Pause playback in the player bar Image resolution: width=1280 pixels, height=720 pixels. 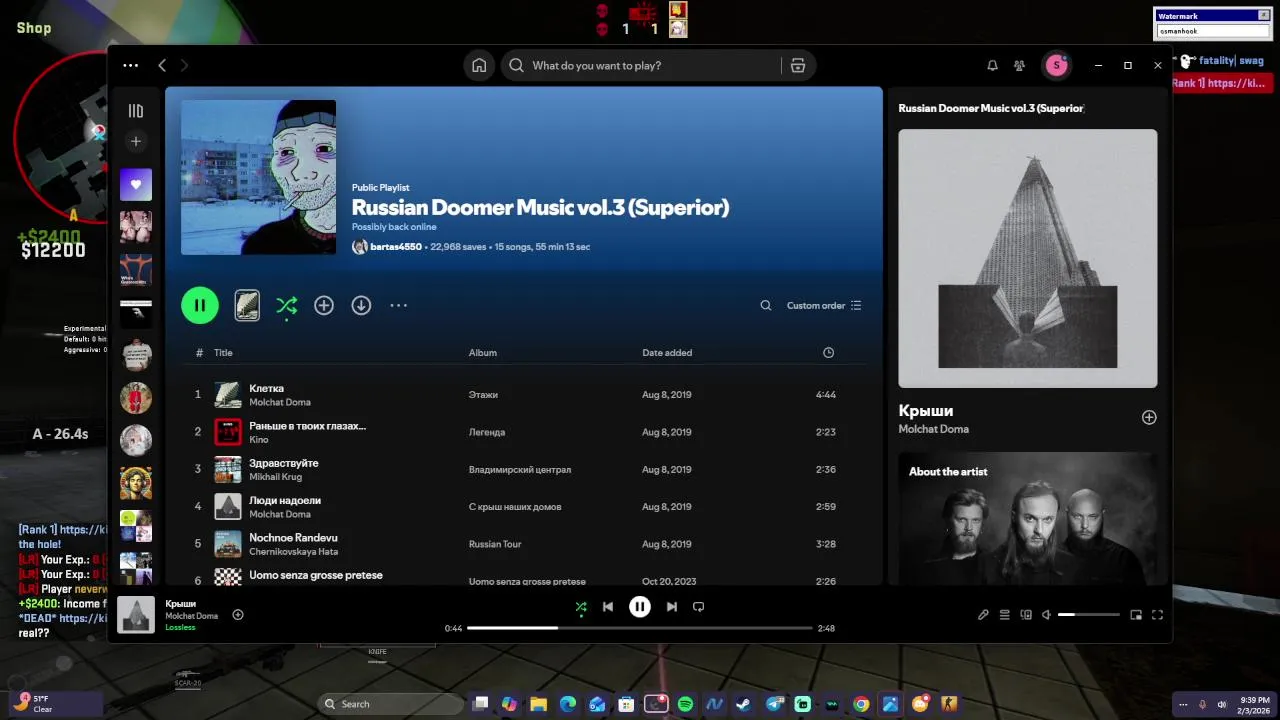[x=640, y=606]
